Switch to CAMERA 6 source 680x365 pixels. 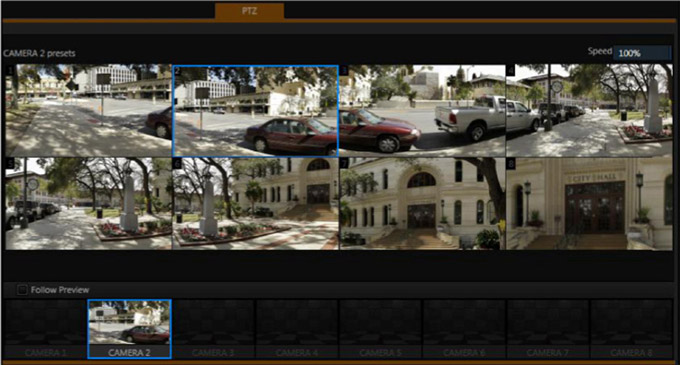[464, 329]
